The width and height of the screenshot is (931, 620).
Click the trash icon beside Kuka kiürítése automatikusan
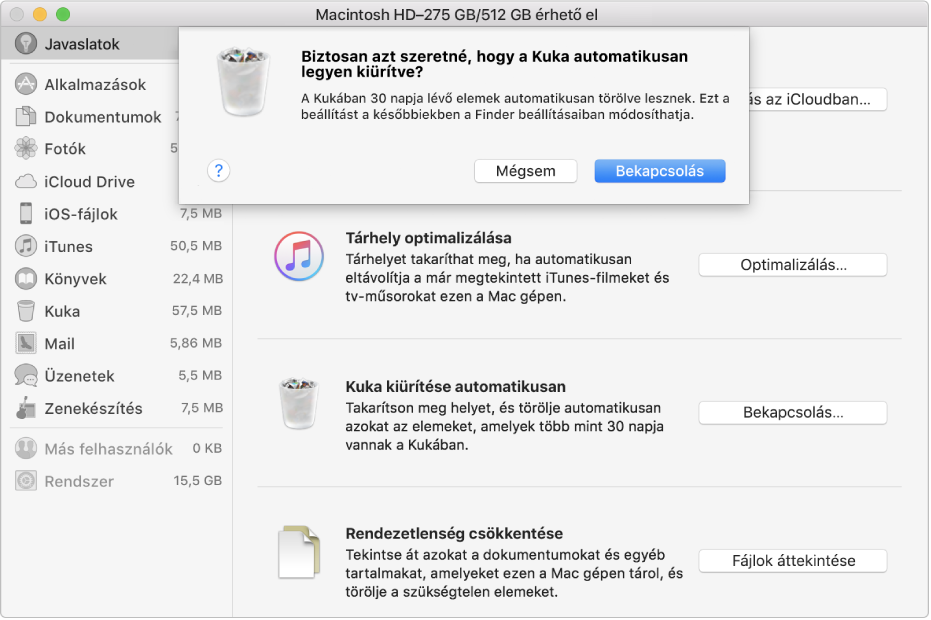[299, 403]
